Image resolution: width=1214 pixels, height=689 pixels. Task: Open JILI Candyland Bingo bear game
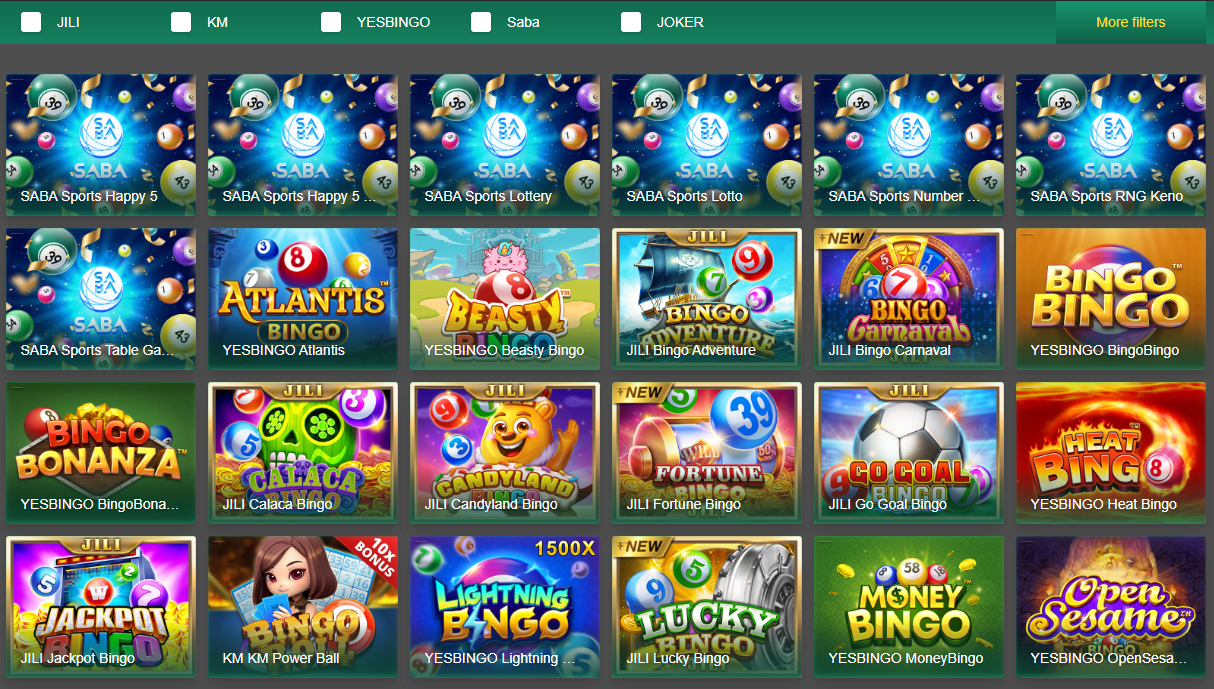click(505, 453)
